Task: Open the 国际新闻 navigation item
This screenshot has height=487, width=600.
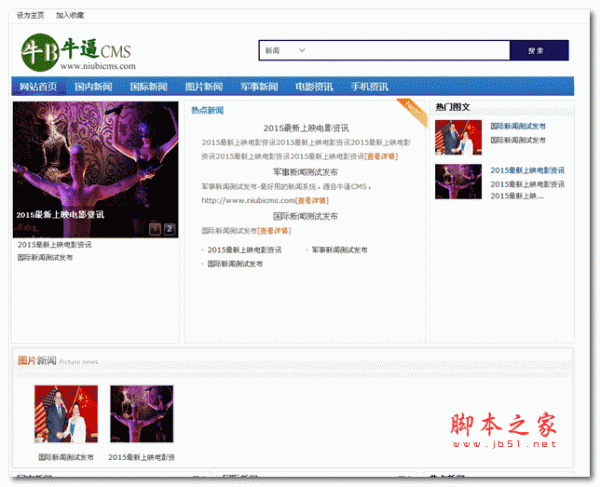Action: (148, 86)
